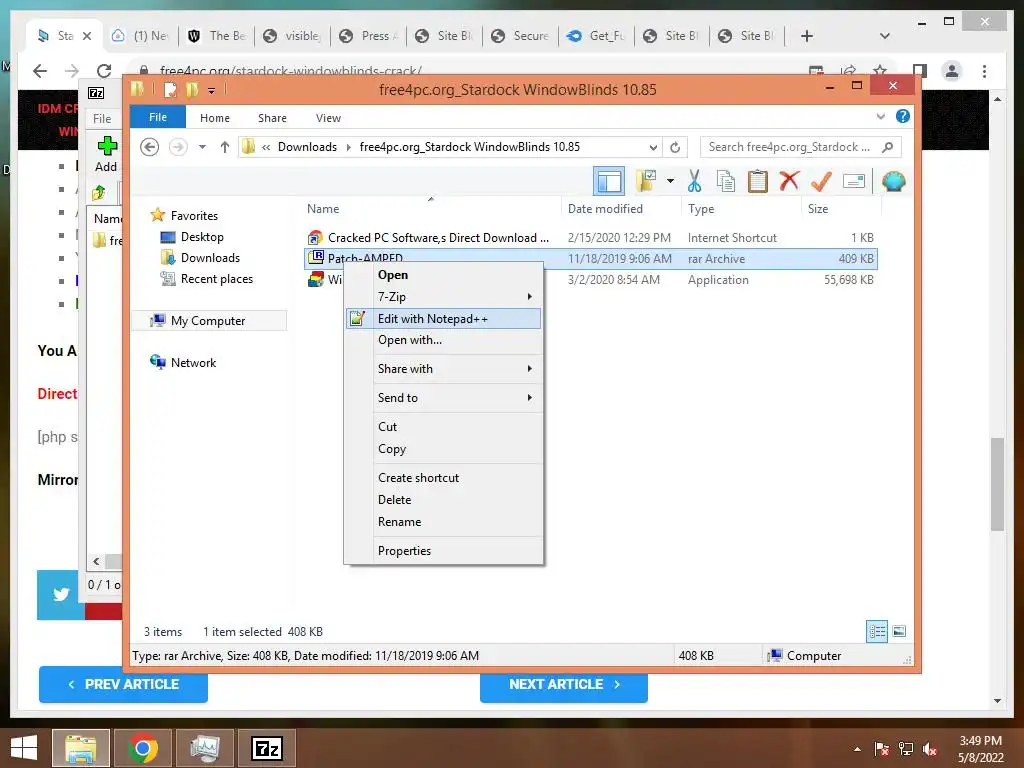Open 7-Zip from the taskbar

[267, 748]
